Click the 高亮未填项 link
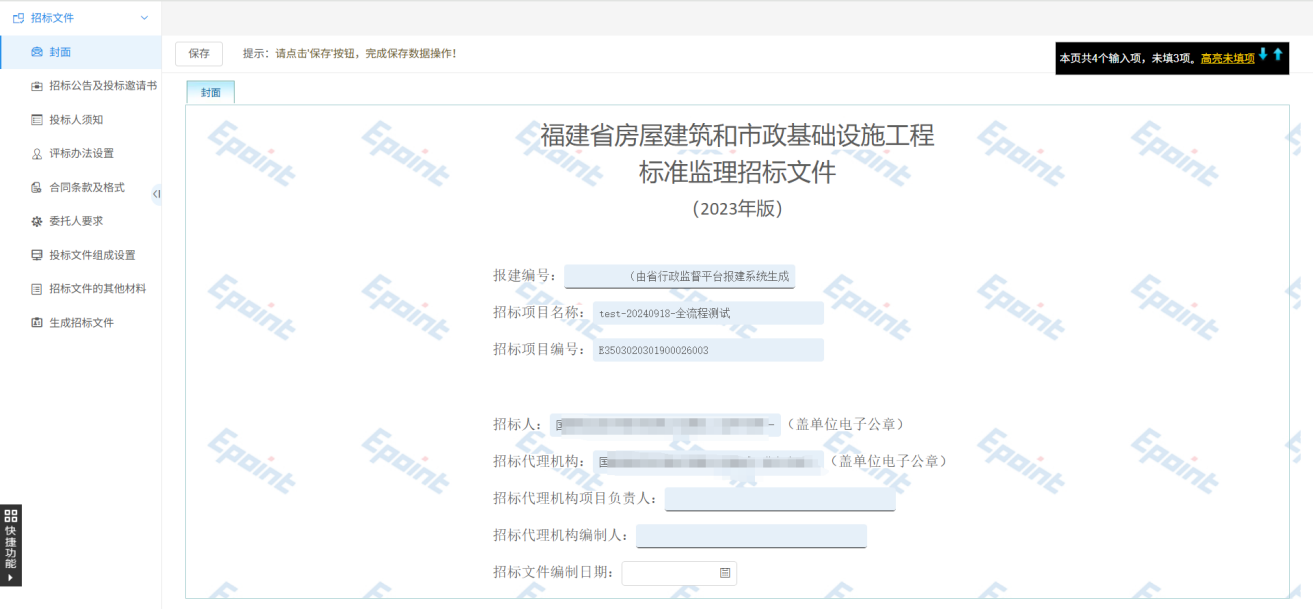 tap(1227, 59)
